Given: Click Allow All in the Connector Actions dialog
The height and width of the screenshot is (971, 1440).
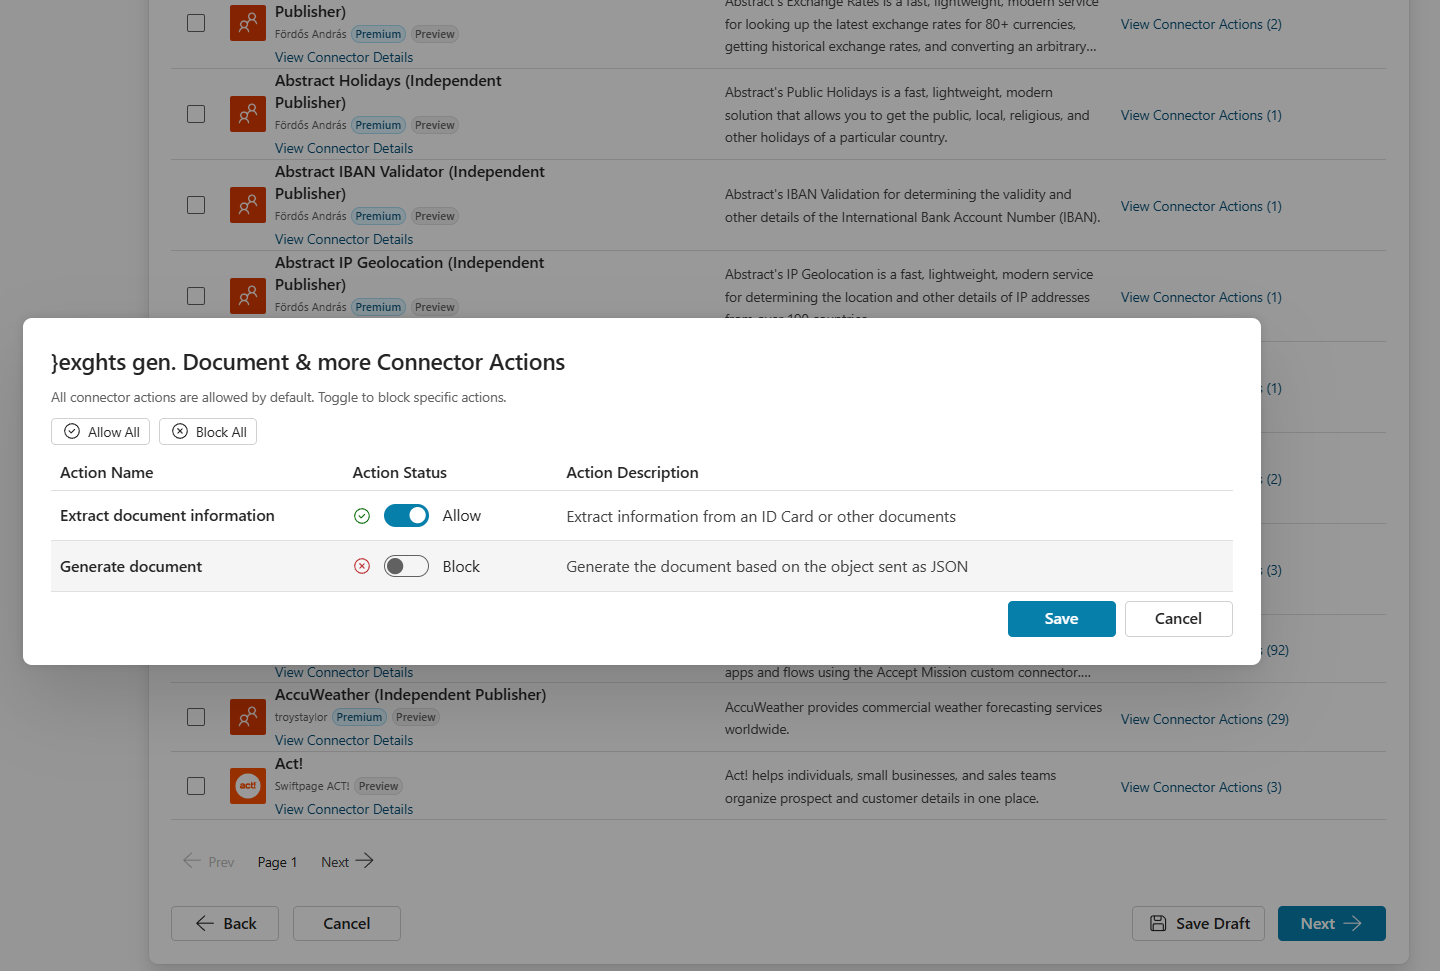Looking at the screenshot, I should (101, 432).
